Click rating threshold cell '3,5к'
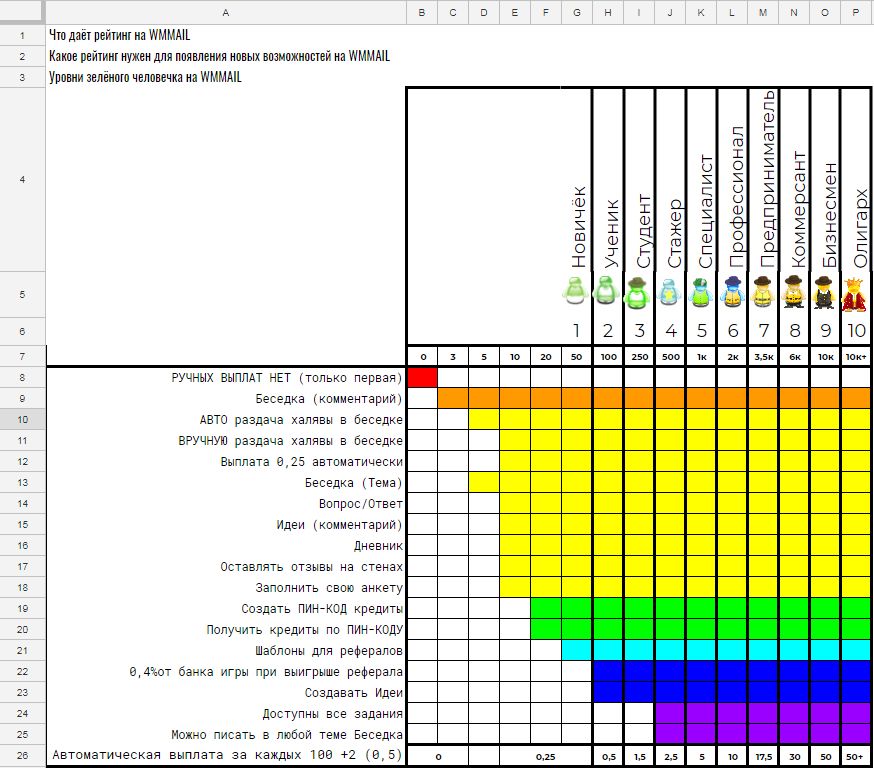 click(764, 357)
